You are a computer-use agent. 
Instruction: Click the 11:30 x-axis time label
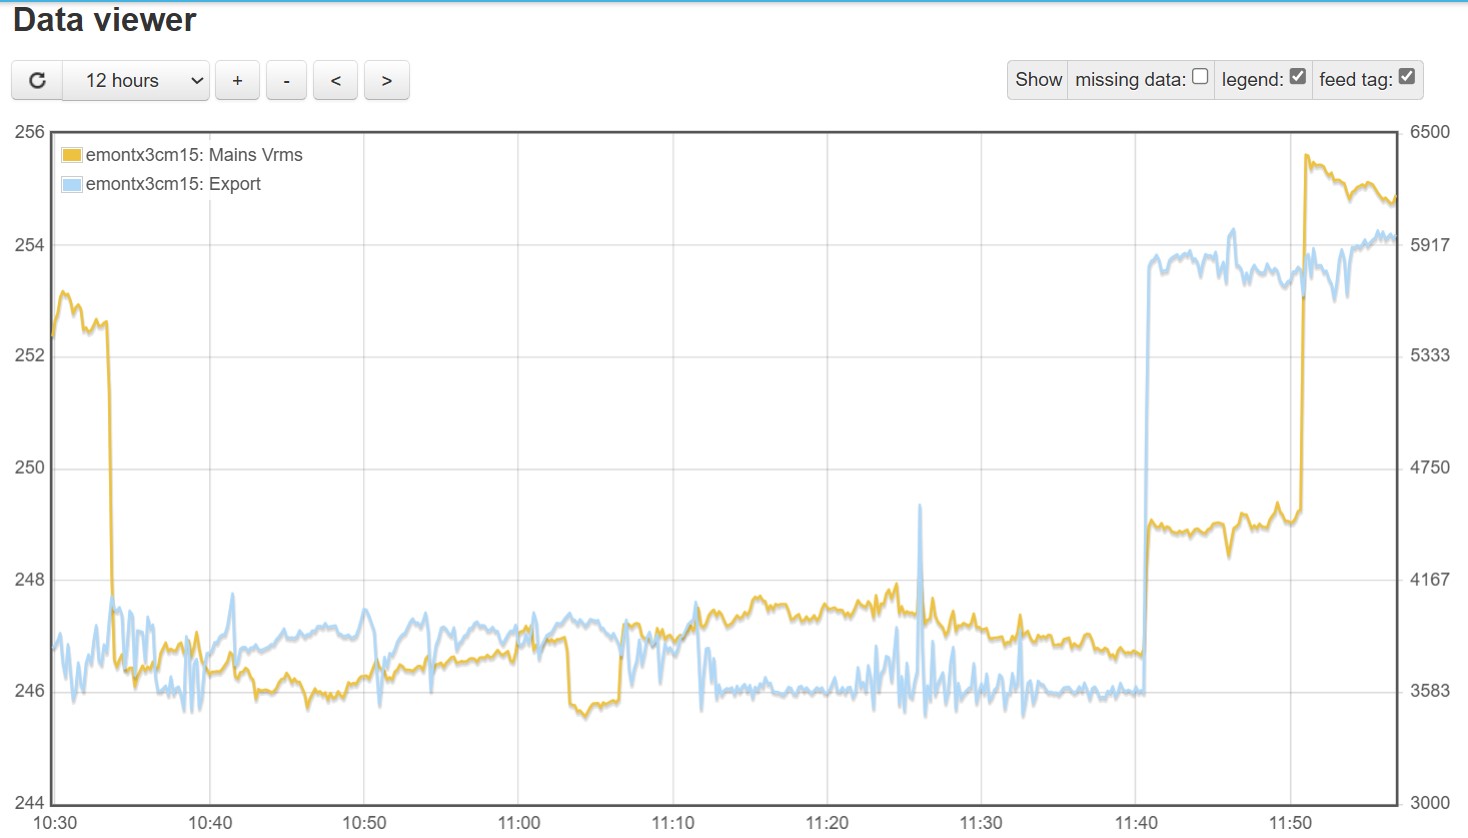981,822
